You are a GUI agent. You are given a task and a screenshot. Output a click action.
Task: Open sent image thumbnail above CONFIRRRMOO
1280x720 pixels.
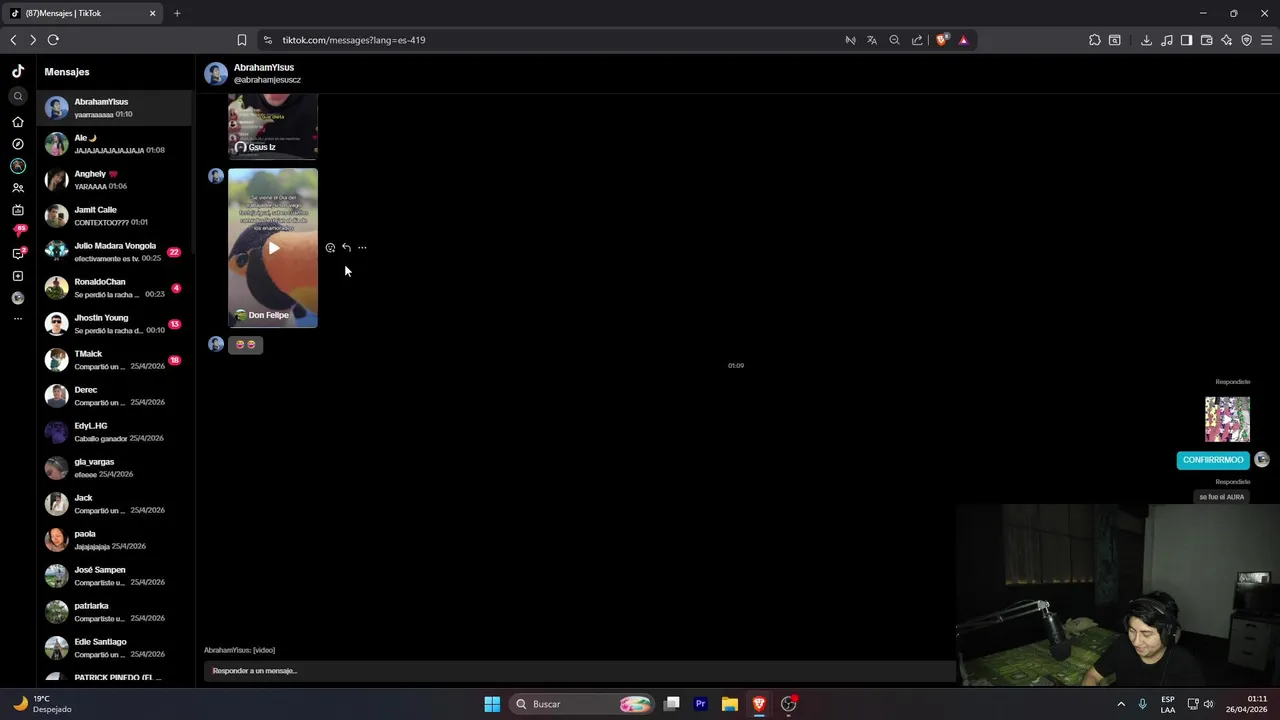tap(1227, 419)
